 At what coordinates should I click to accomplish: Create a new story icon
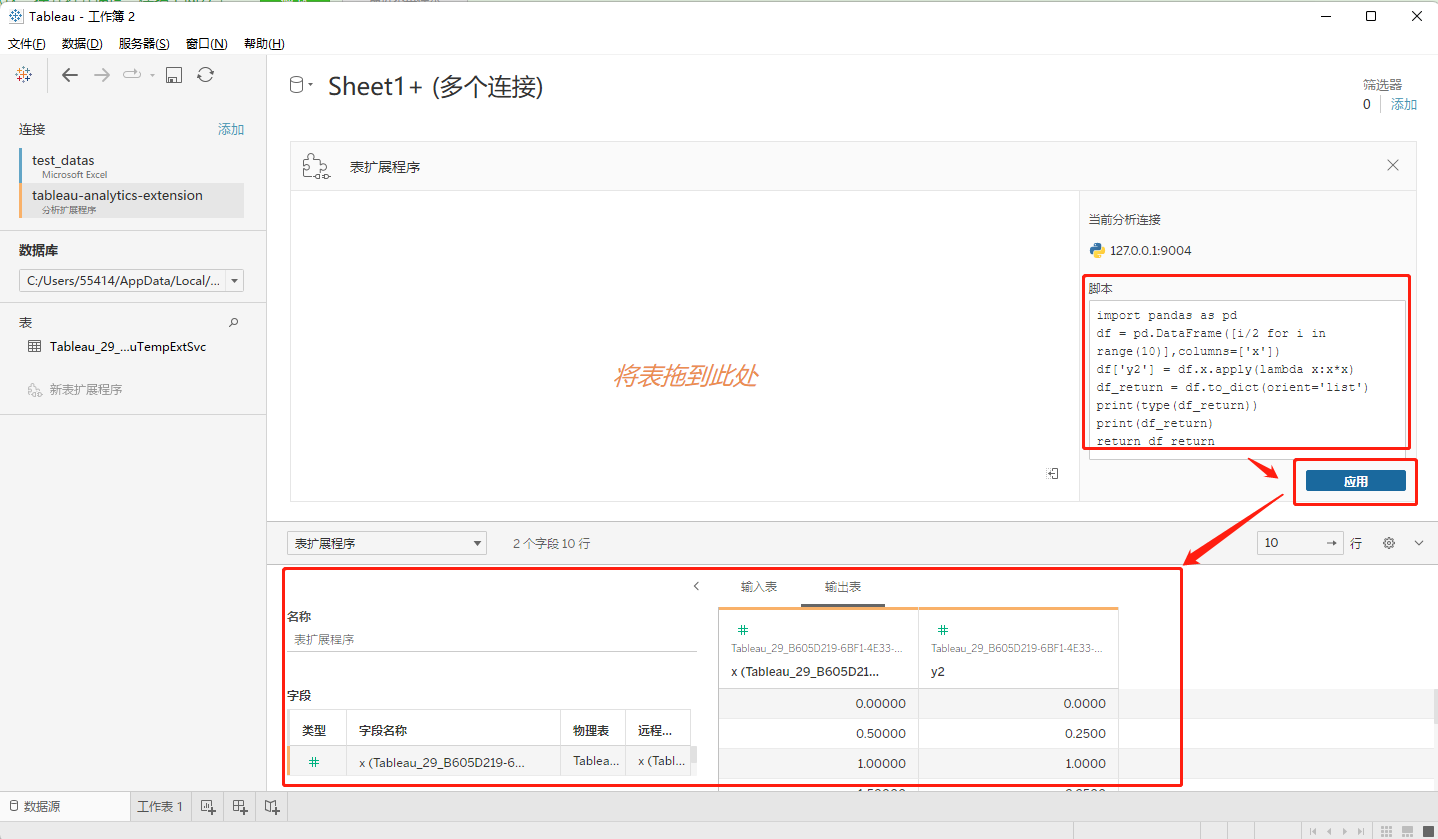272,806
